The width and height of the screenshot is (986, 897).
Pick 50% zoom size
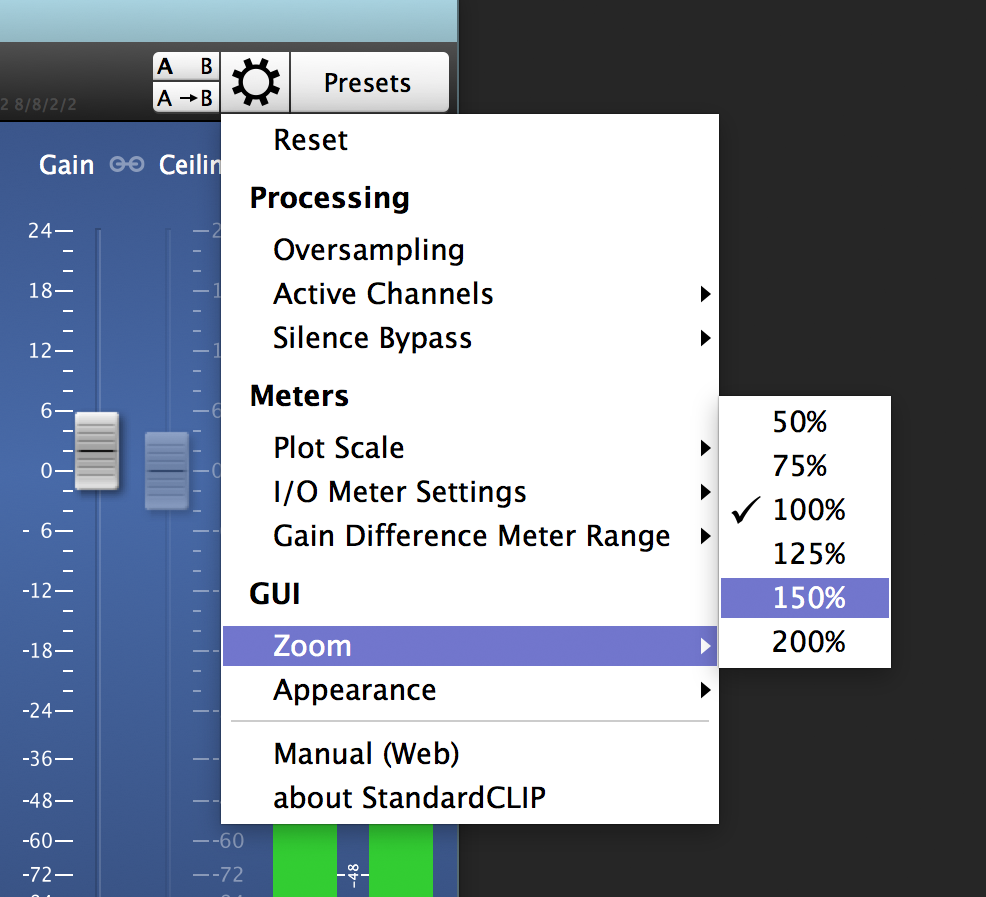[x=805, y=421]
